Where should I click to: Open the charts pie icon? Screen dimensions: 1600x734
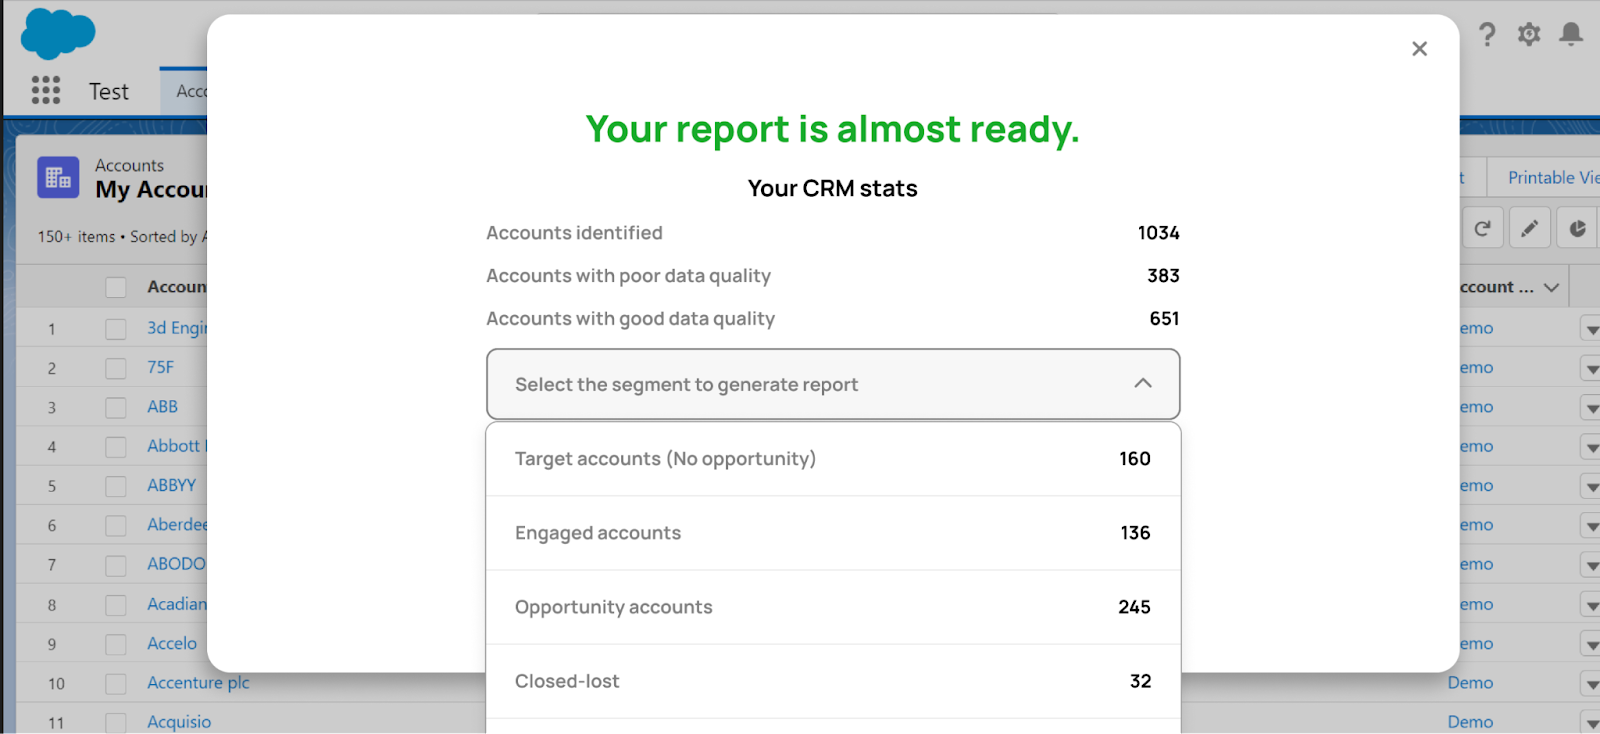click(1577, 229)
